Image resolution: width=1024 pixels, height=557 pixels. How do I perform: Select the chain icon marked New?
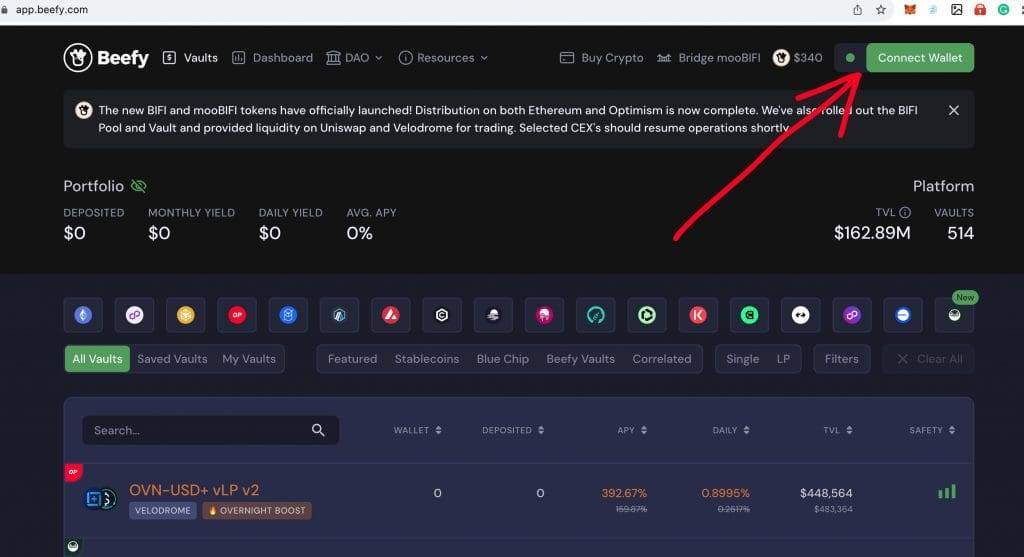point(954,315)
